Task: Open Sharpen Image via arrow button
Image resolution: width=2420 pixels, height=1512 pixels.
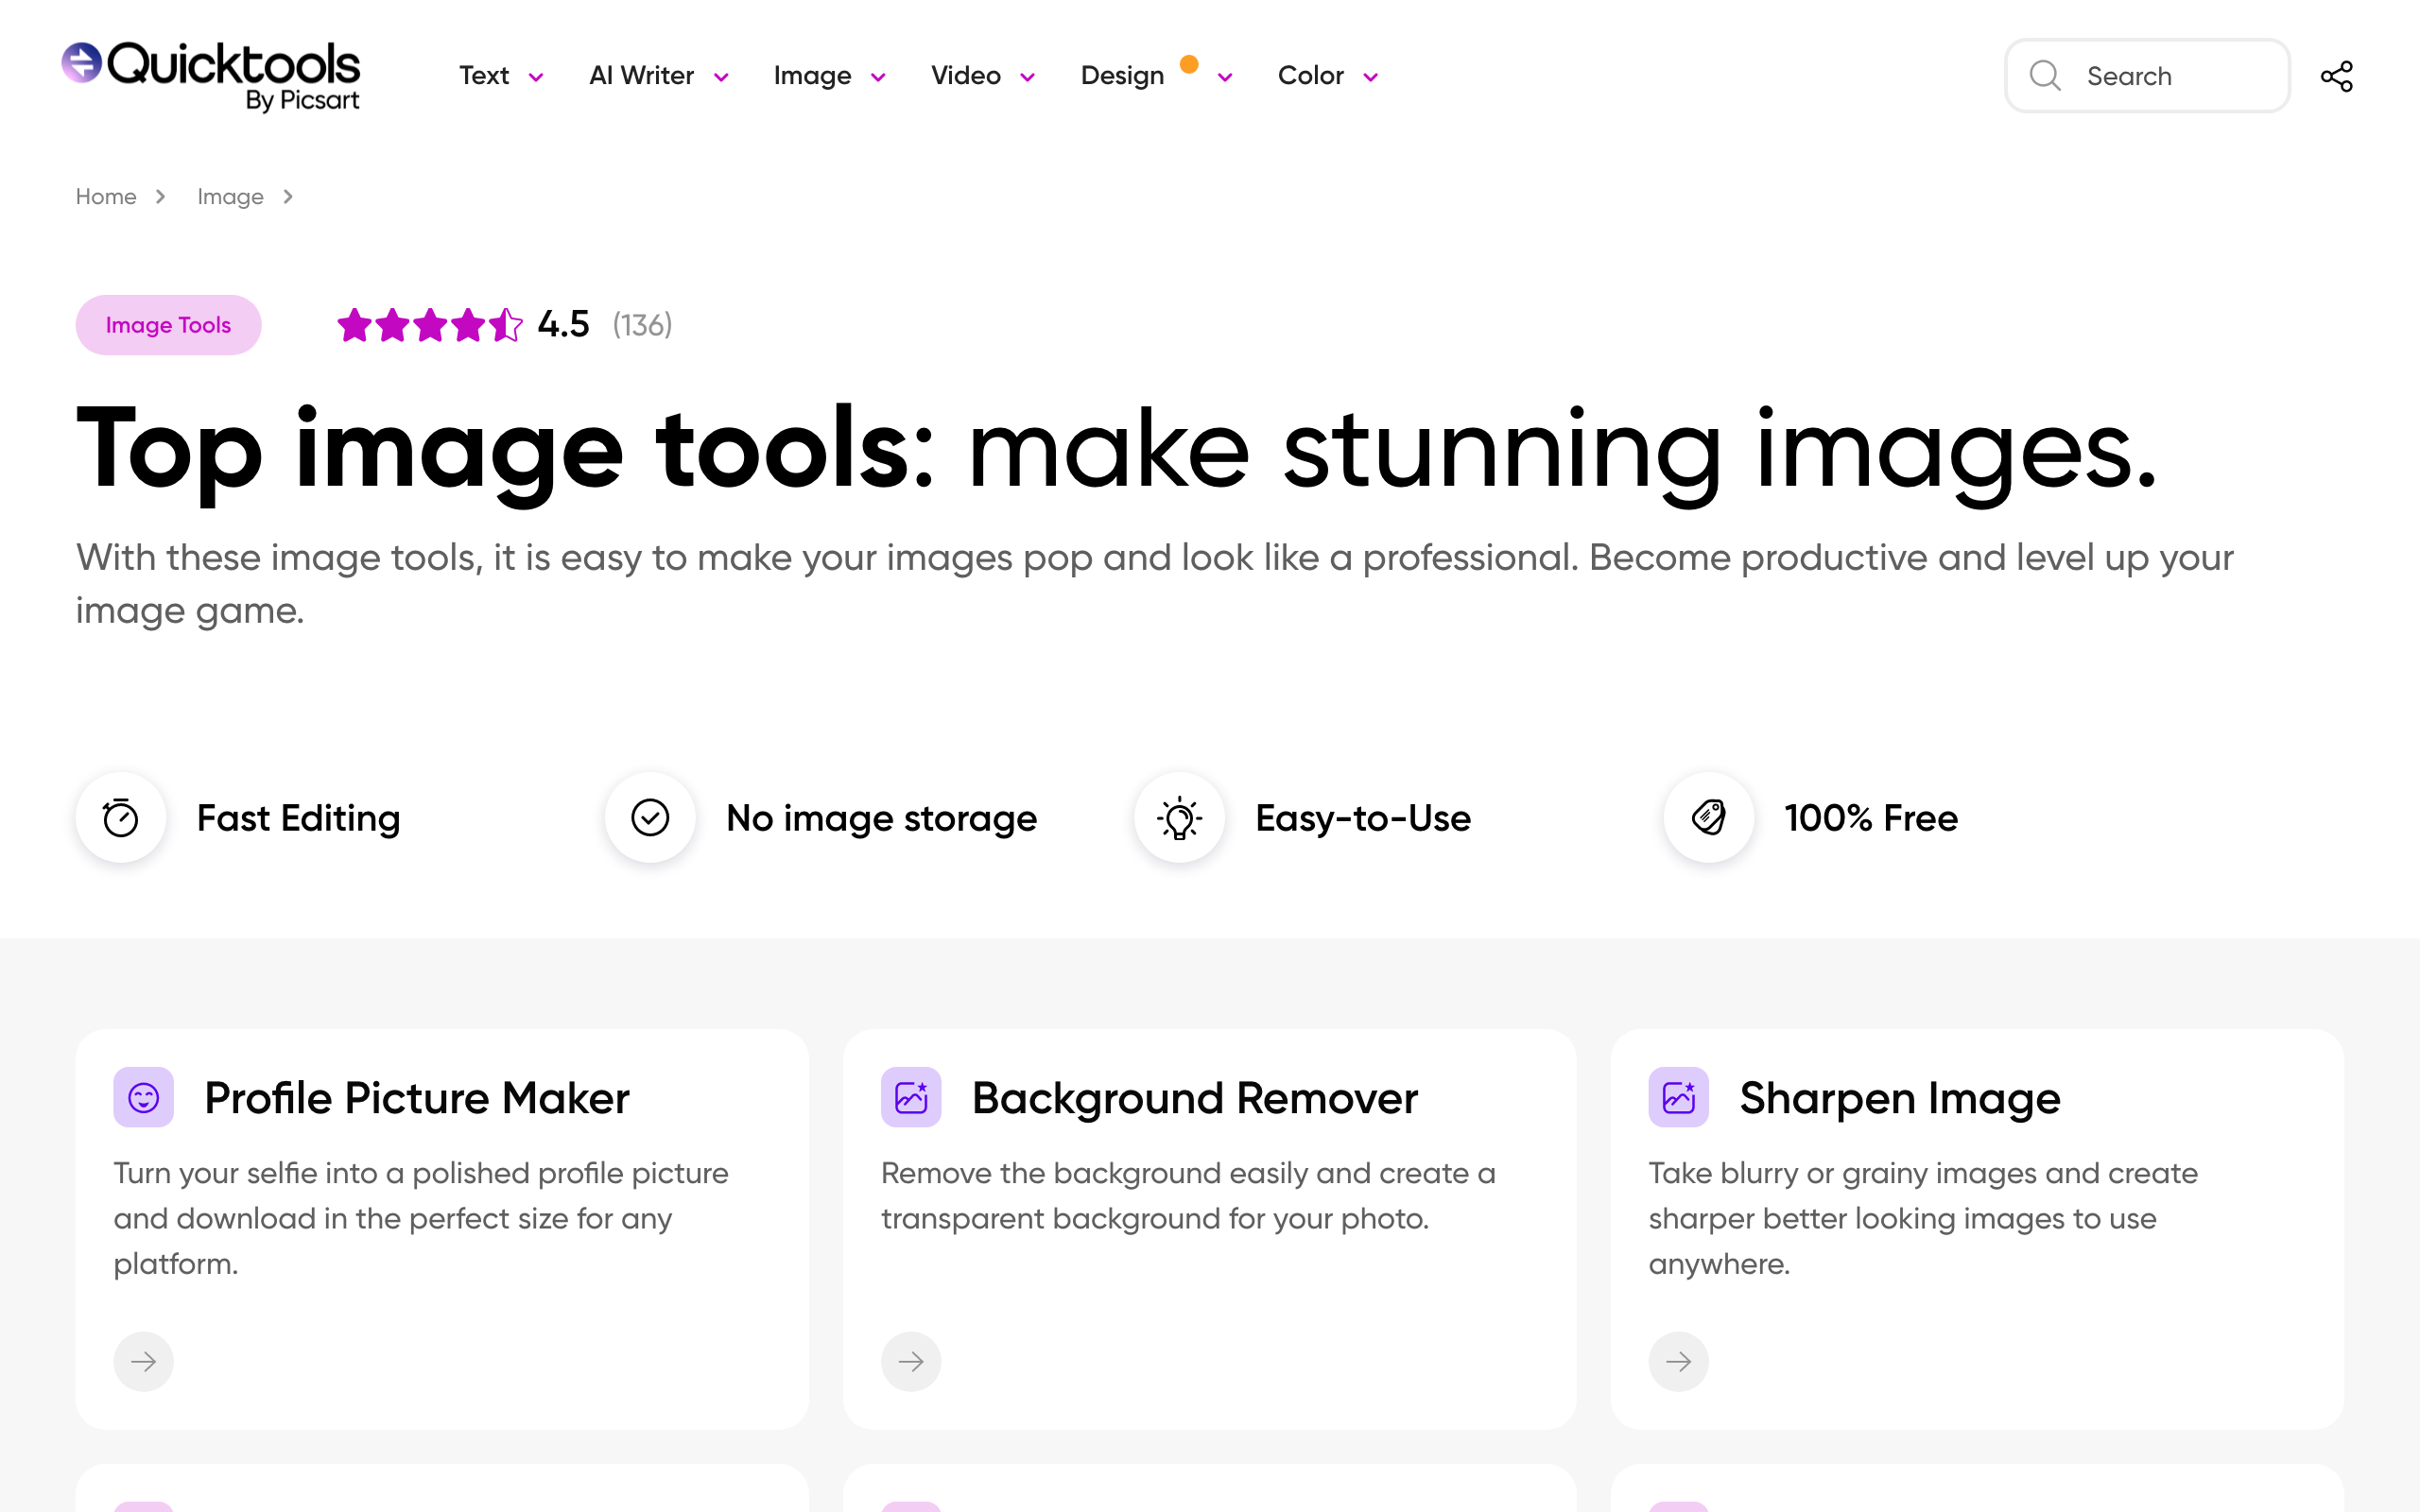Action: click(x=1679, y=1361)
